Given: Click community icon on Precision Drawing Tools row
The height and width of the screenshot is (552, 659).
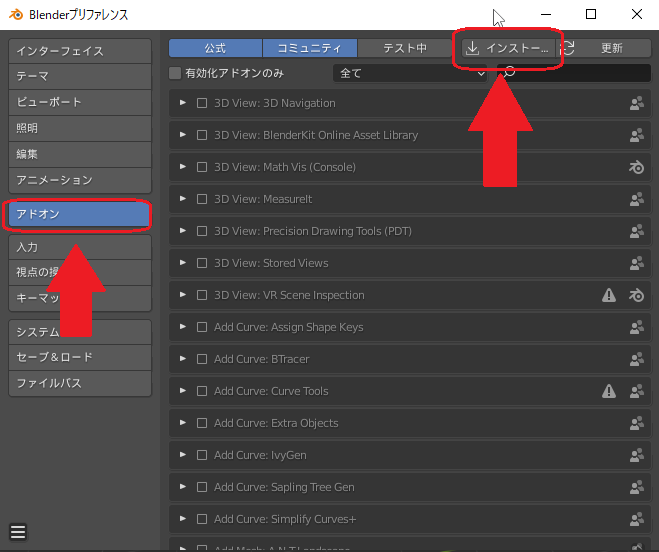Looking at the screenshot, I should [x=637, y=231].
